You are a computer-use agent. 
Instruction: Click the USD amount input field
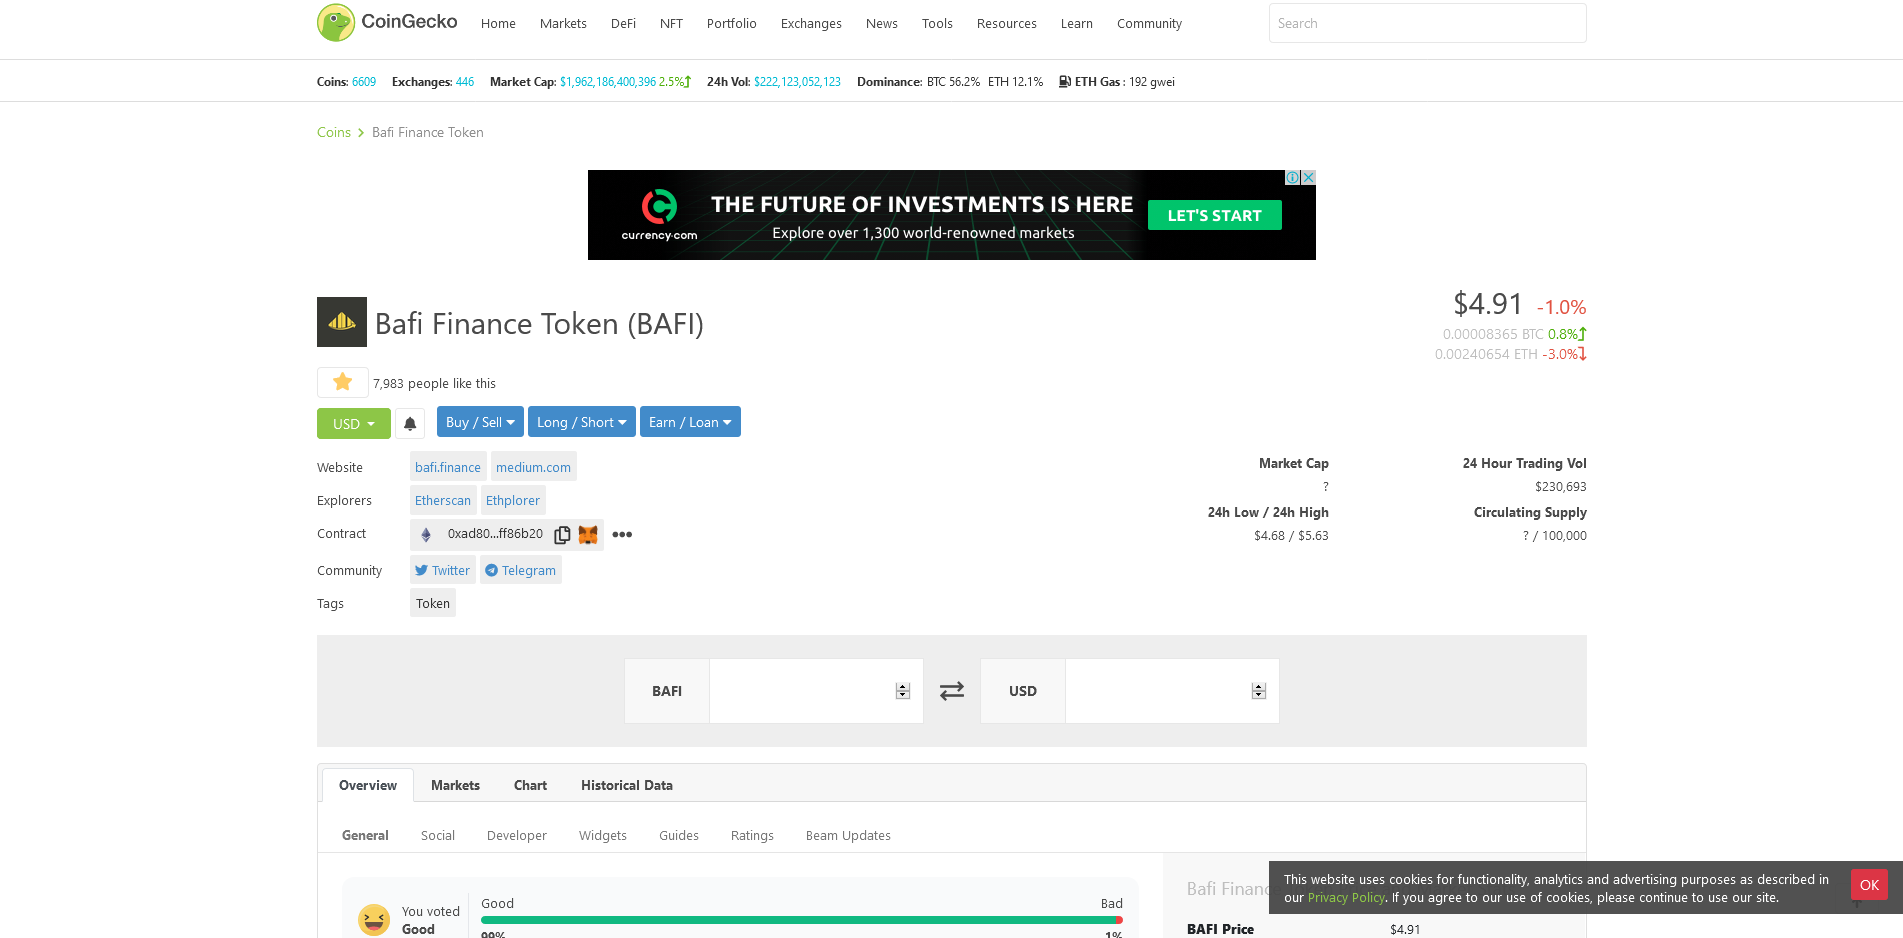(x=1172, y=691)
